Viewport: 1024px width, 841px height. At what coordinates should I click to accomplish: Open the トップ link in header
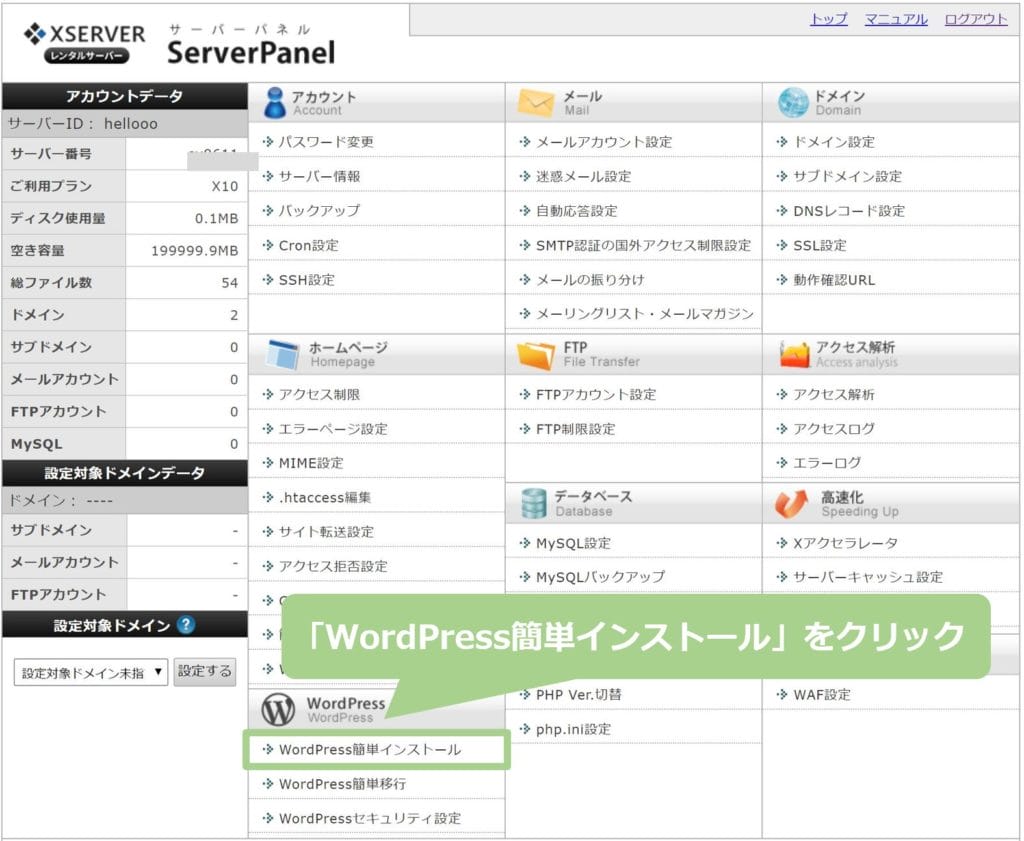point(828,19)
